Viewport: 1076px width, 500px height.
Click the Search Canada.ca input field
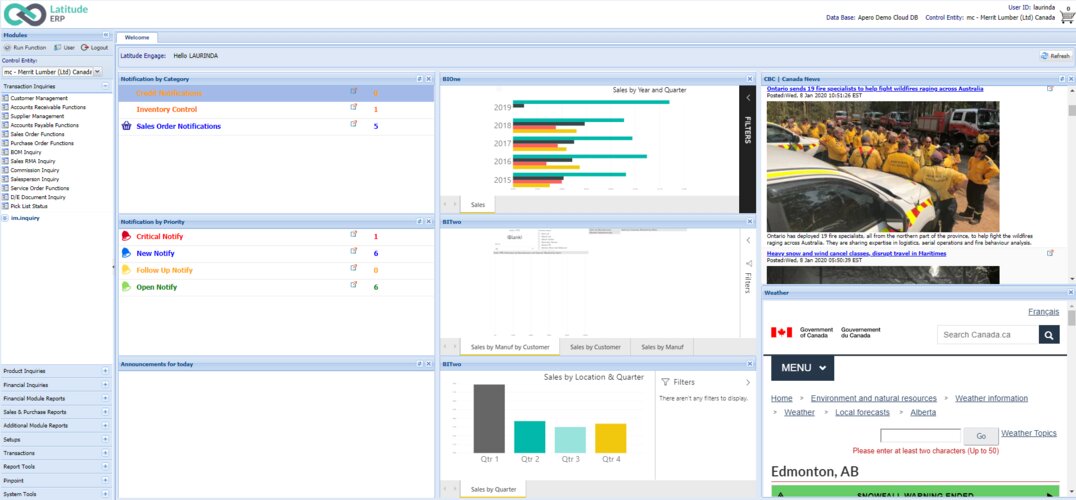987,334
